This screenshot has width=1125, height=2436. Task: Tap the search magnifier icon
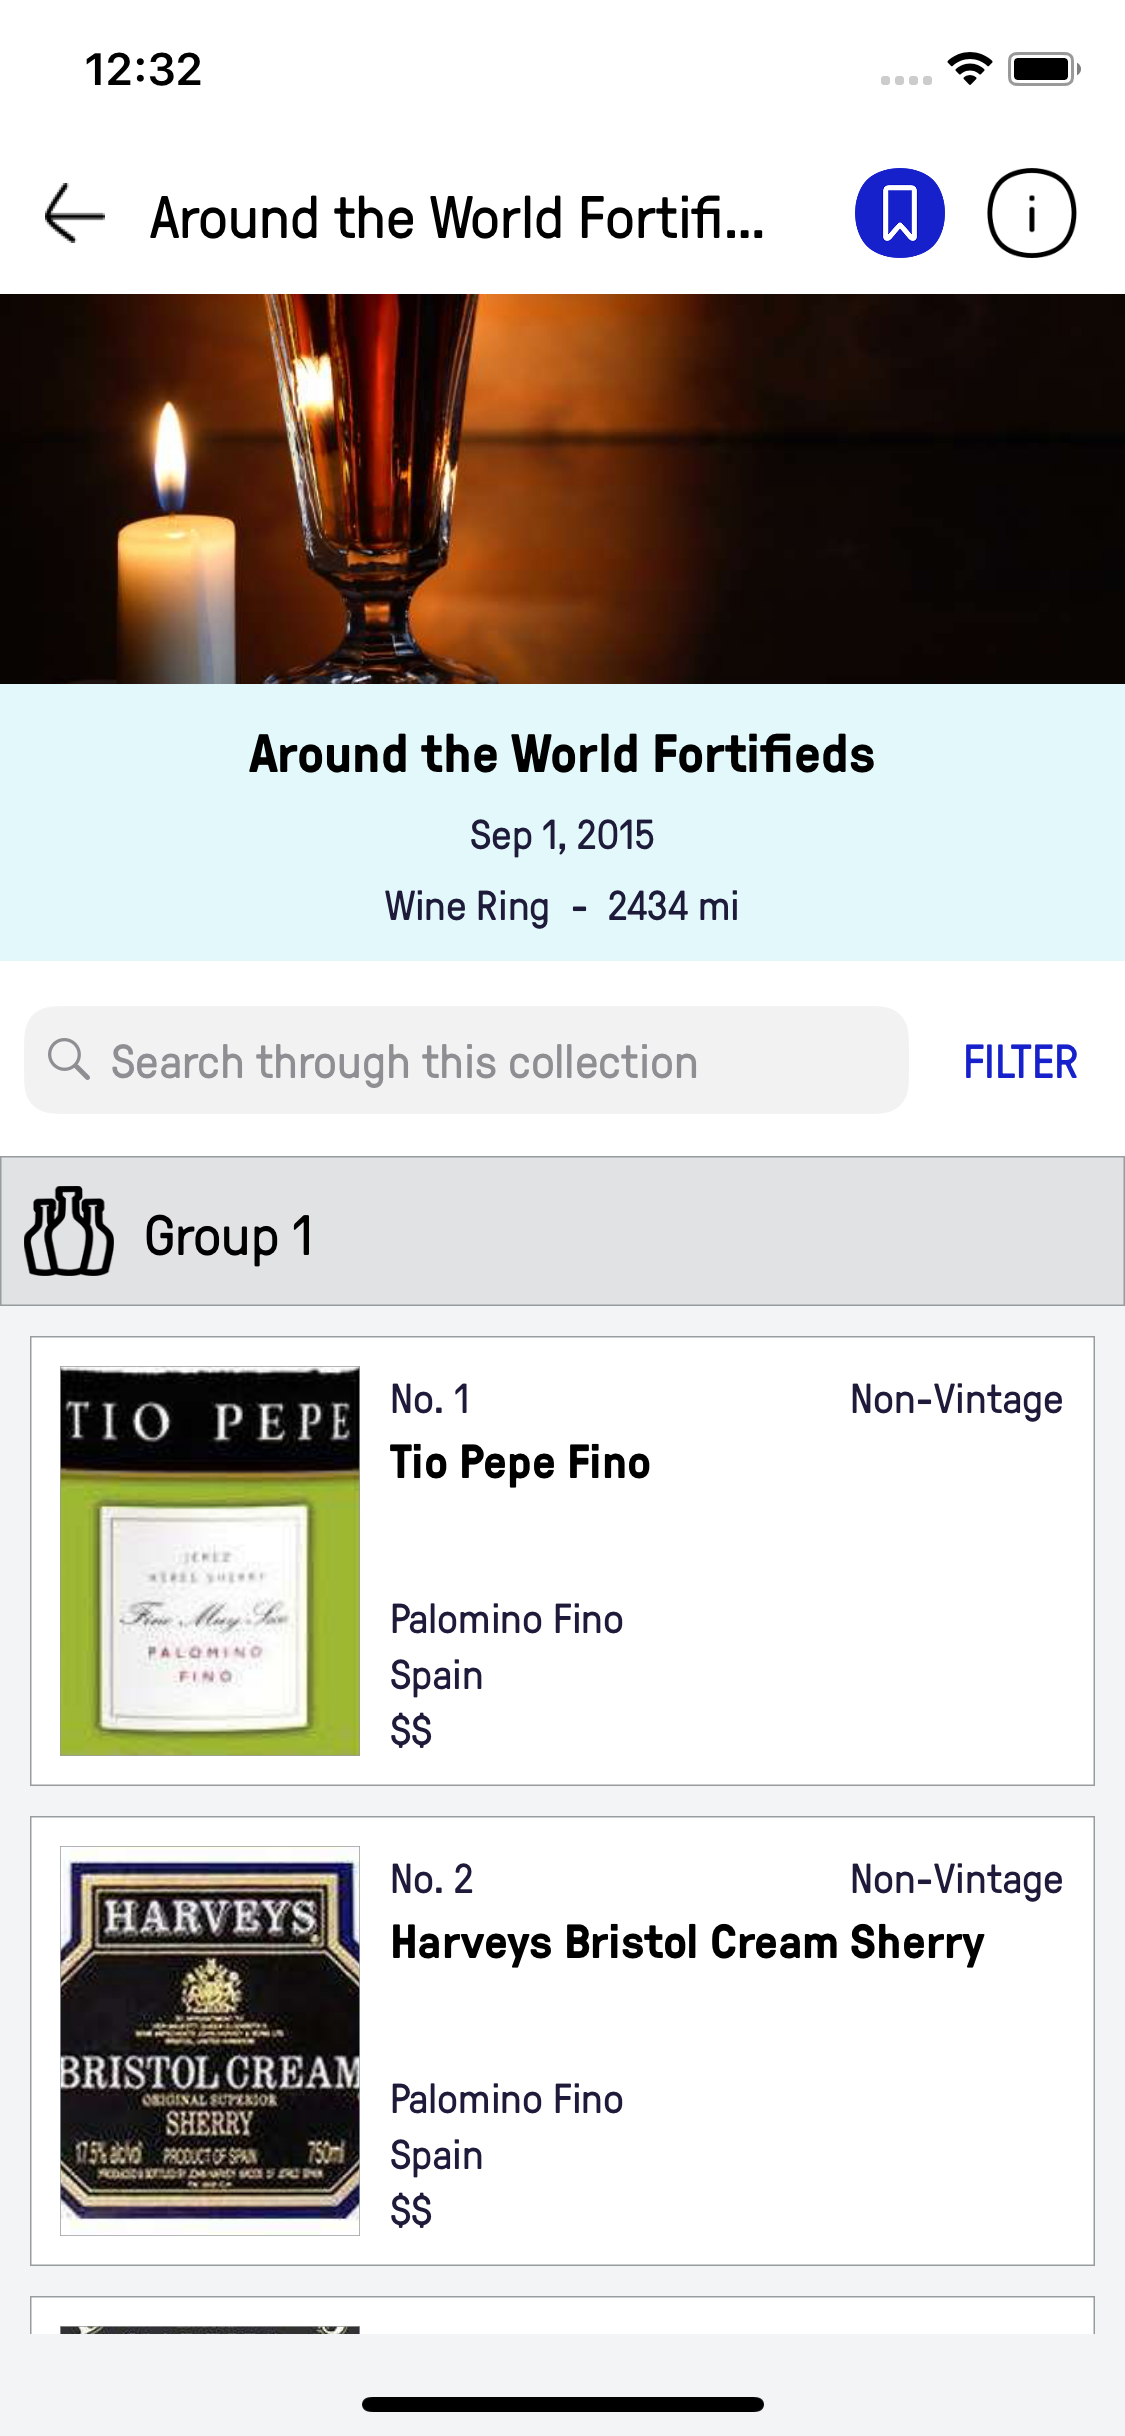69,1059
